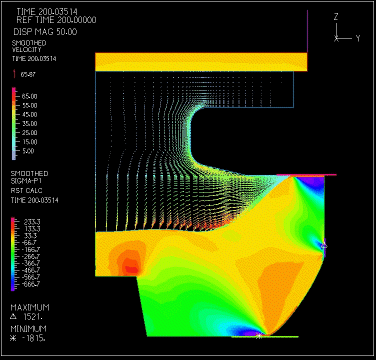The height and width of the screenshot is (360, 376).
Task: Pick the 65.00 level on velocity color bar
Action: click(29, 96)
